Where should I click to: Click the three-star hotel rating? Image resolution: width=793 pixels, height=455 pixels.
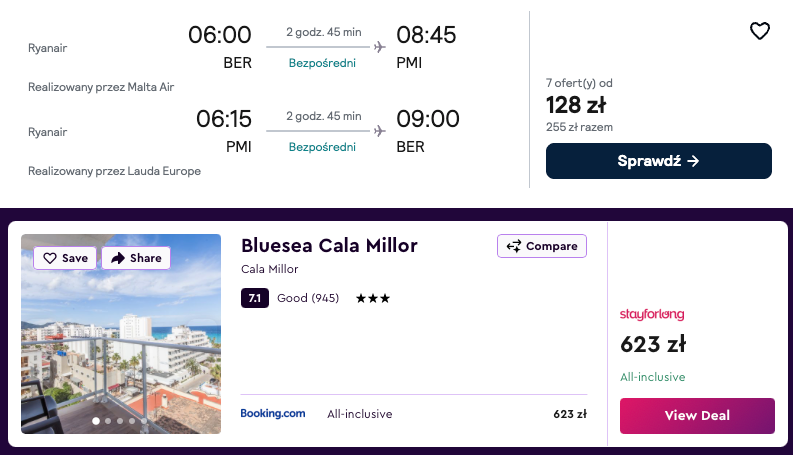(373, 298)
